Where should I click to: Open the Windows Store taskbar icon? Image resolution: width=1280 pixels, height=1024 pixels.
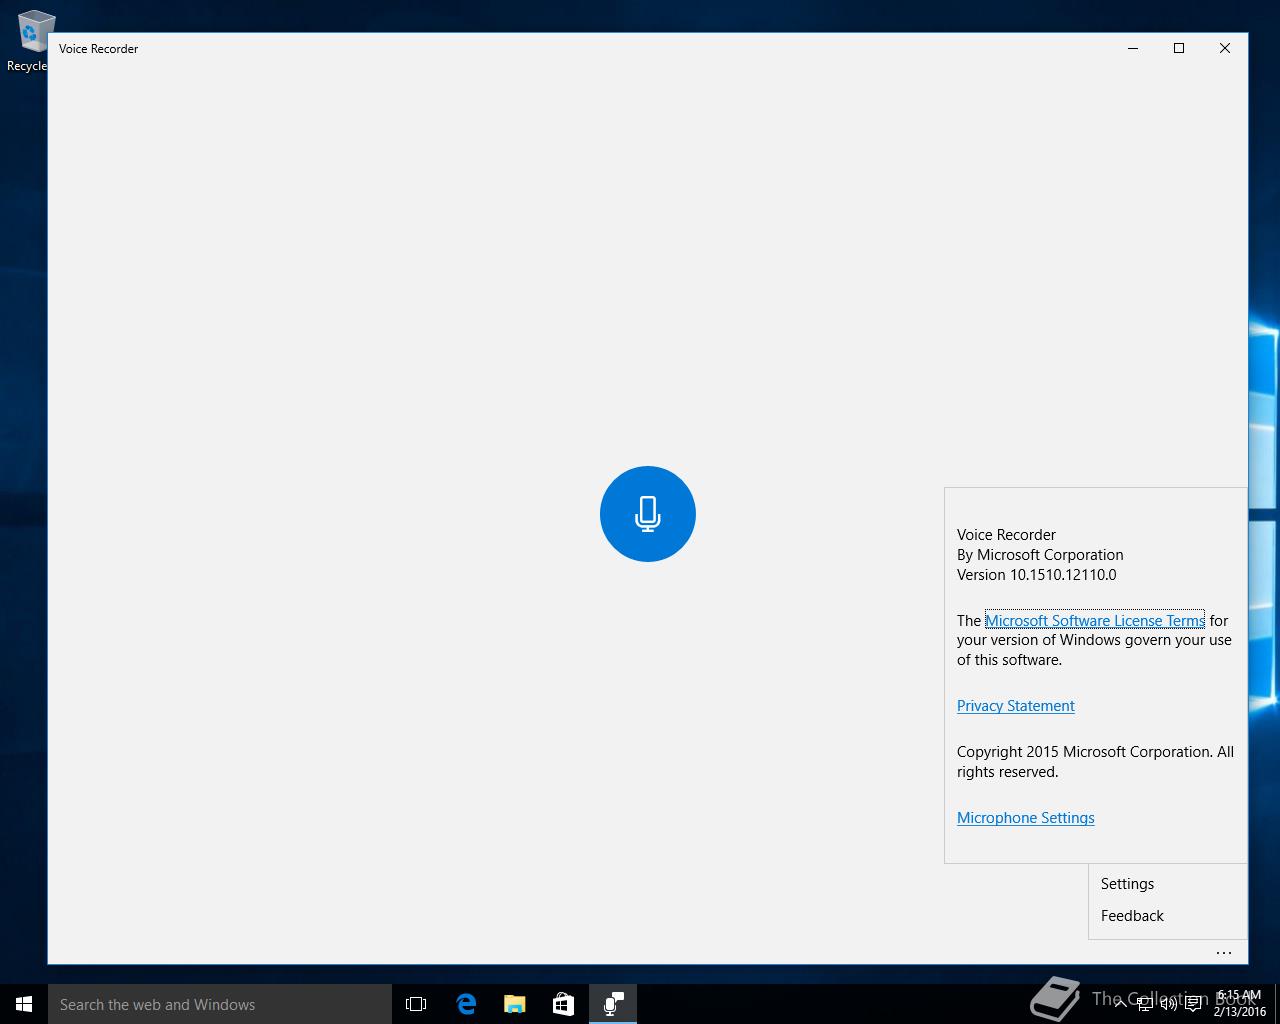(564, 1004)
